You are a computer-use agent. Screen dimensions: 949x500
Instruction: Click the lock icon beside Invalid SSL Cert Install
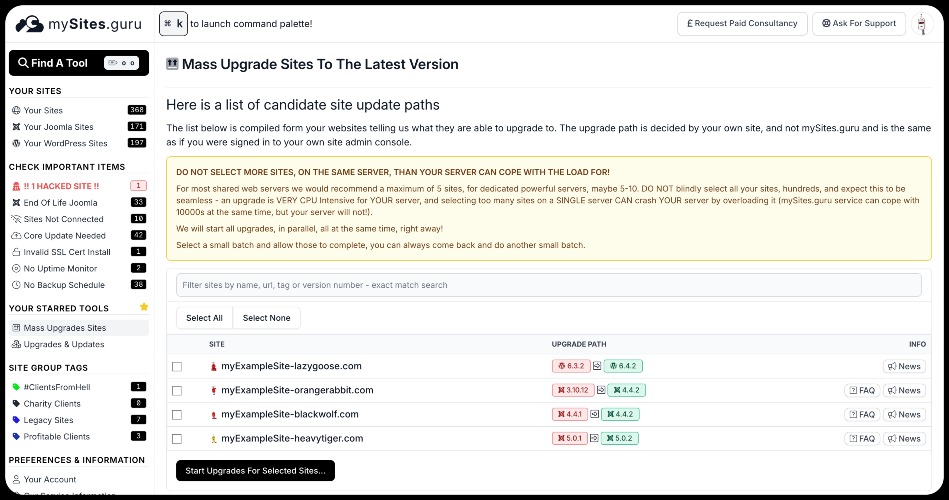[x=16, y=252]
